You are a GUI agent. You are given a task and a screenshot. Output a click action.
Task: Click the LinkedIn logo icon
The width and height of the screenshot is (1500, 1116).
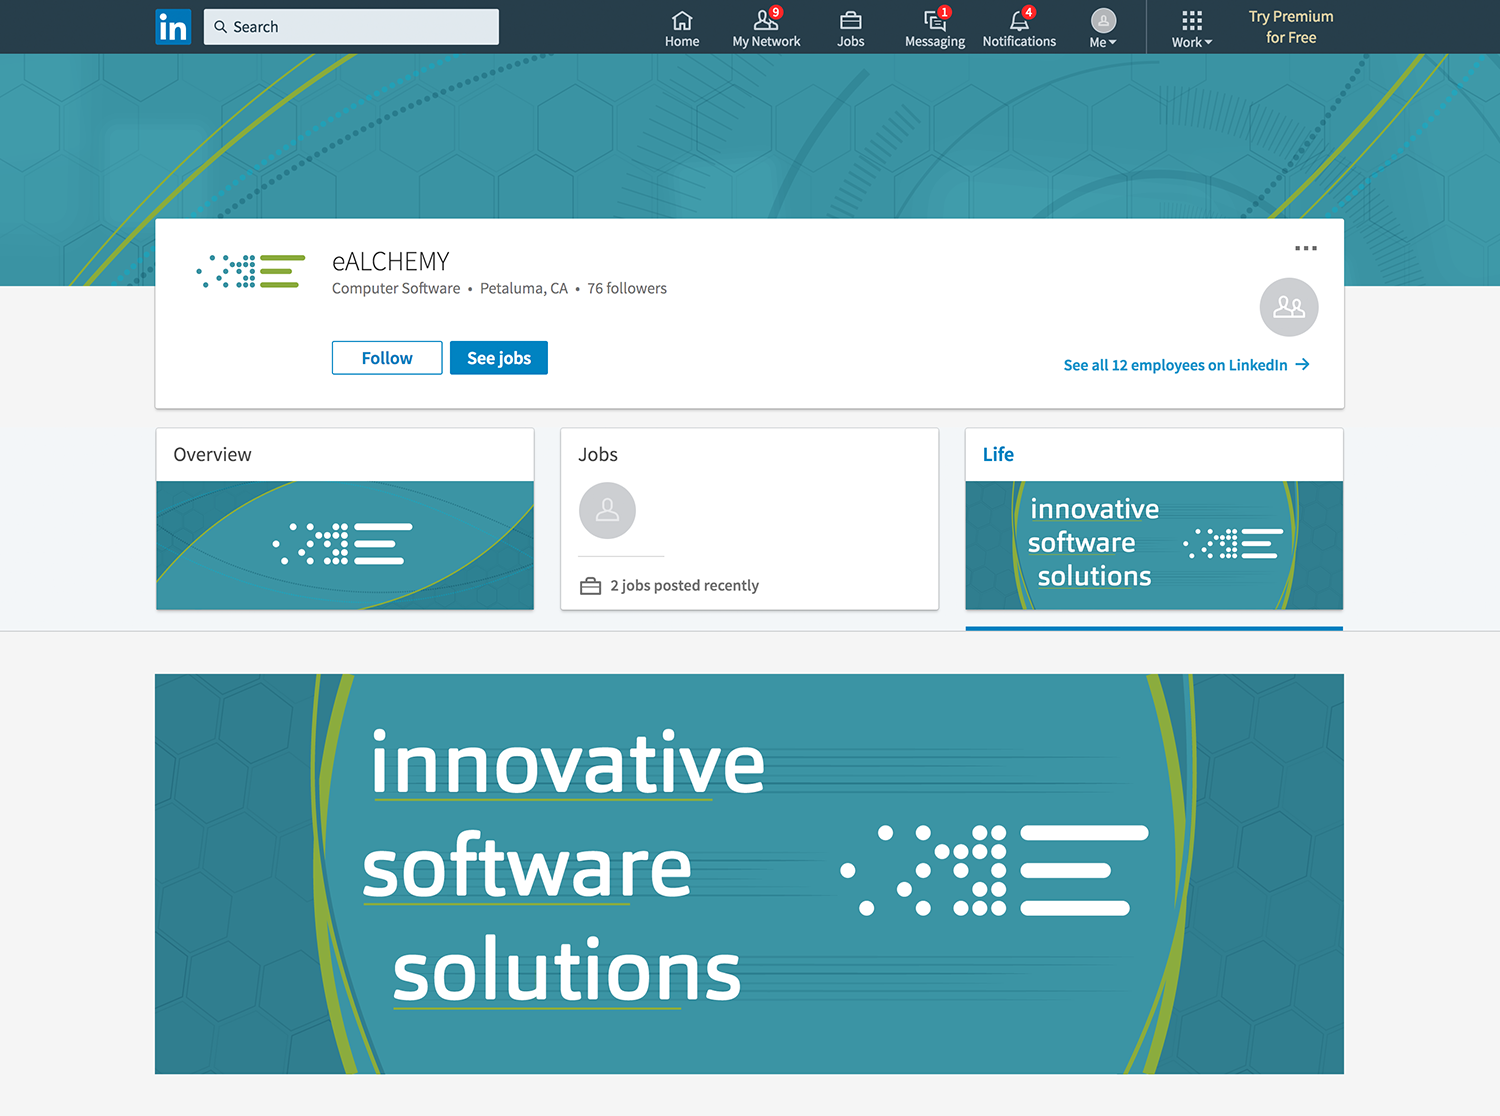pyautogui.click(x=173, y=27)
